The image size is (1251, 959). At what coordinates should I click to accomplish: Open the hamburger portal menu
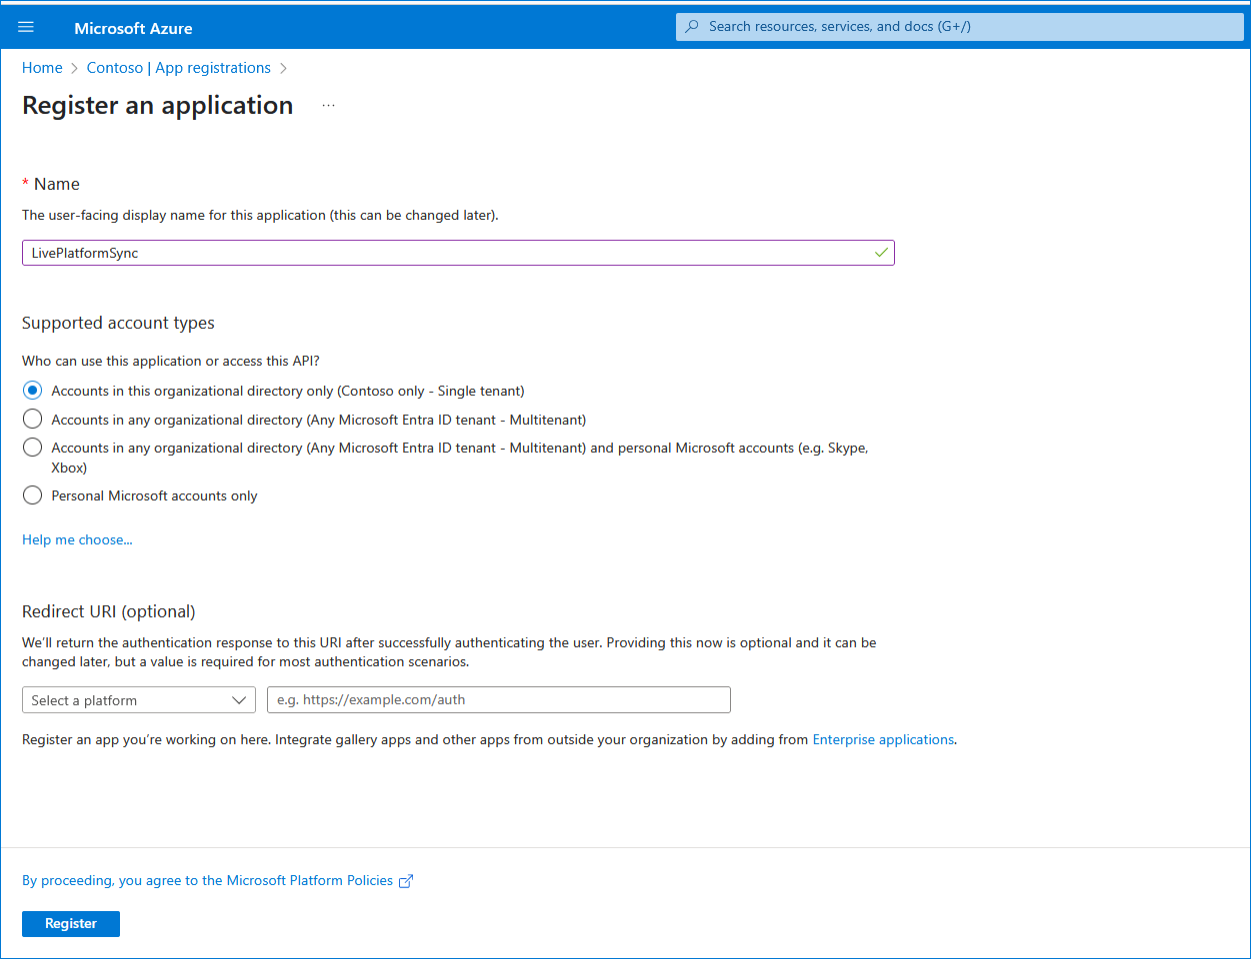pyautogui.click(x=26, y=27)
